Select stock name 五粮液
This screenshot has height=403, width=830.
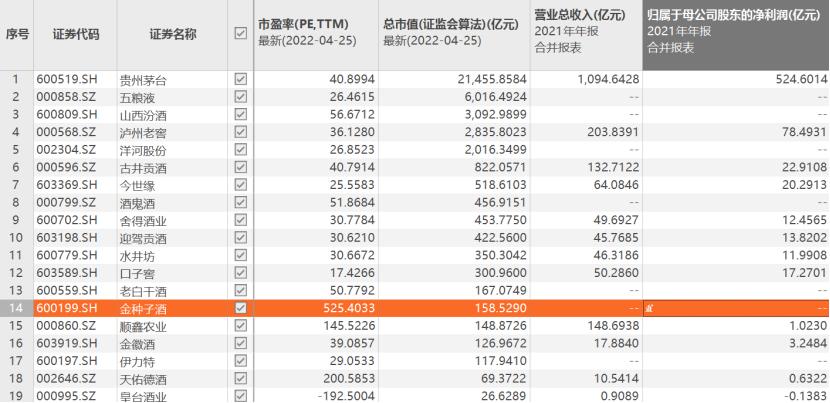138,98
